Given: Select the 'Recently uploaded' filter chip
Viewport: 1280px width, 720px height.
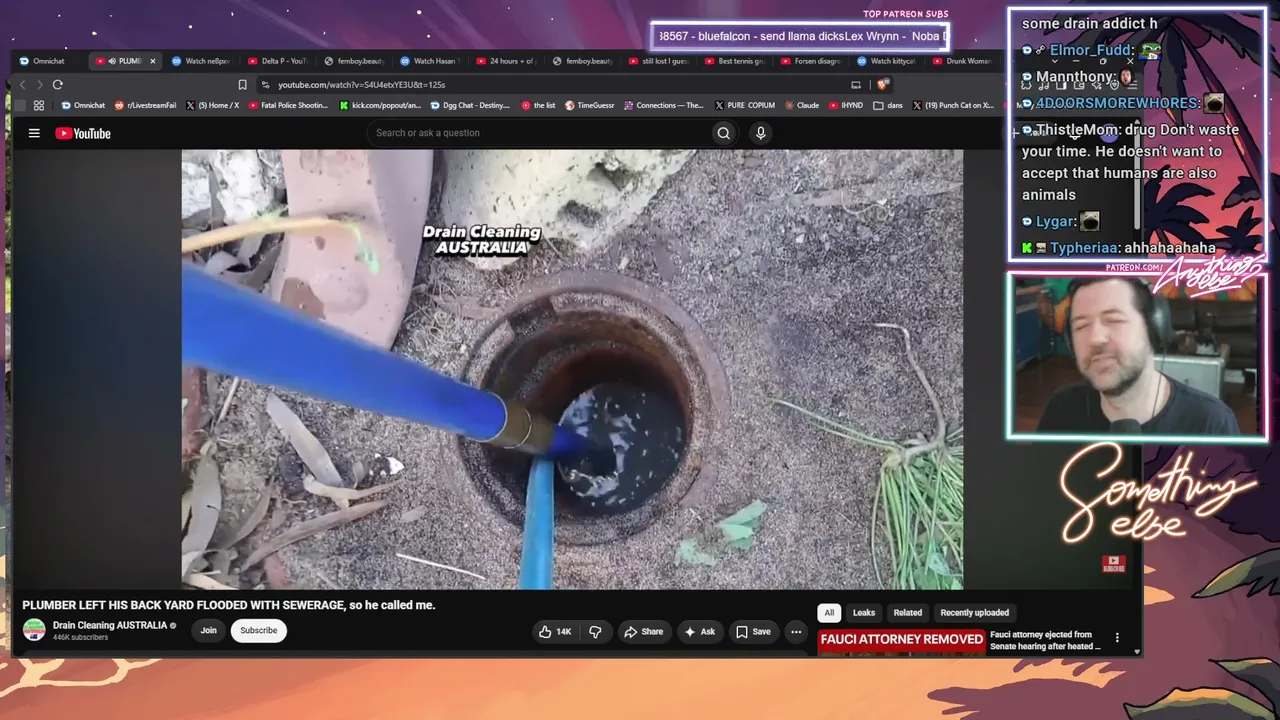Looking at the screenshot, I should coord(975,613).
